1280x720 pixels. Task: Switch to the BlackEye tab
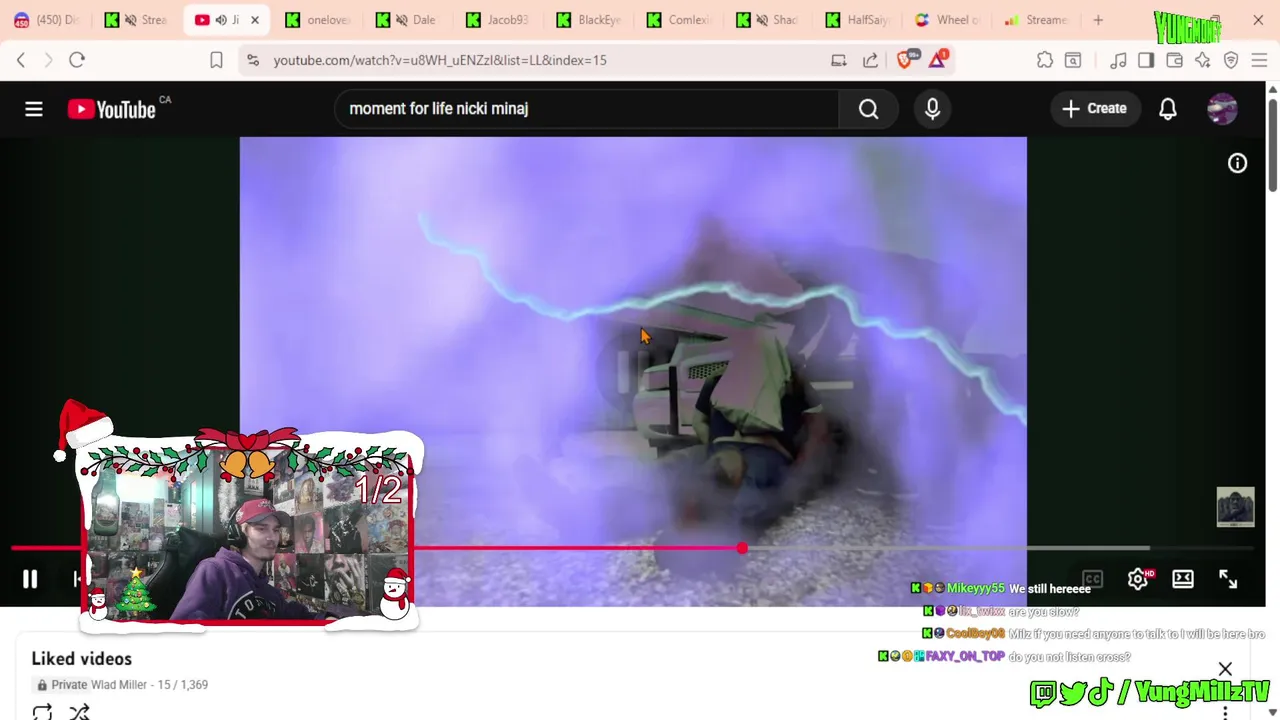pos(589,20)
